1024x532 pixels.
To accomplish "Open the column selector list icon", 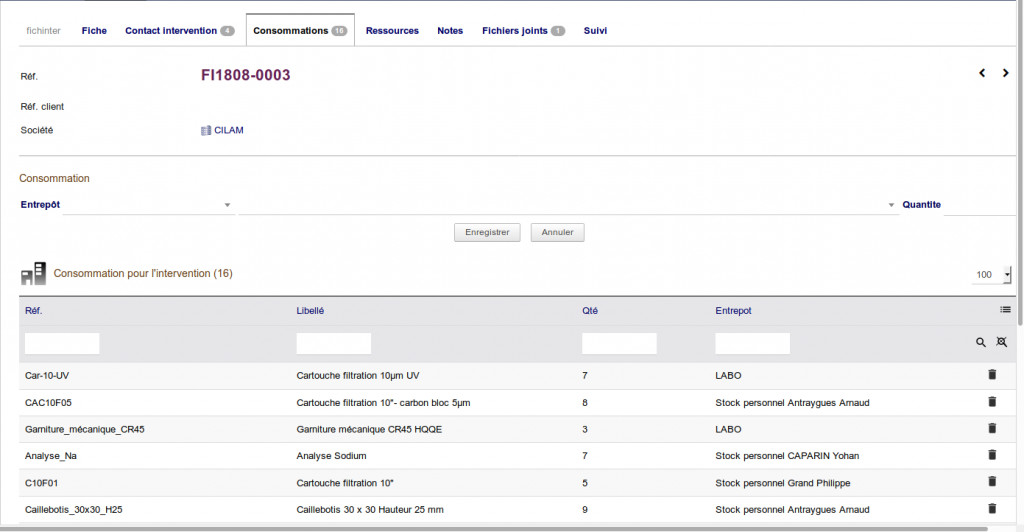I will [1005, 310].
